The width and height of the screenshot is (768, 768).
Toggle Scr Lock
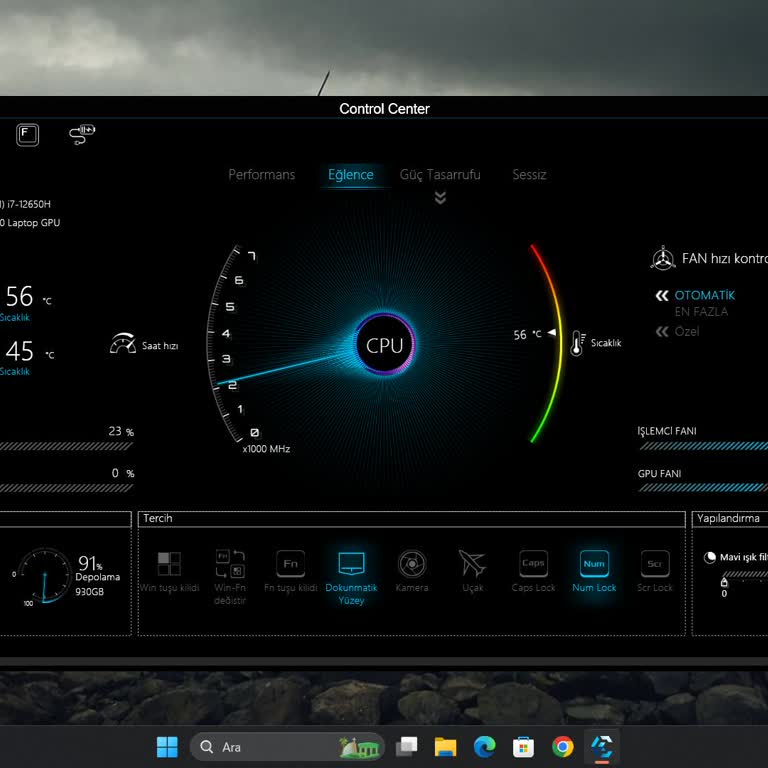pos(655,572)
